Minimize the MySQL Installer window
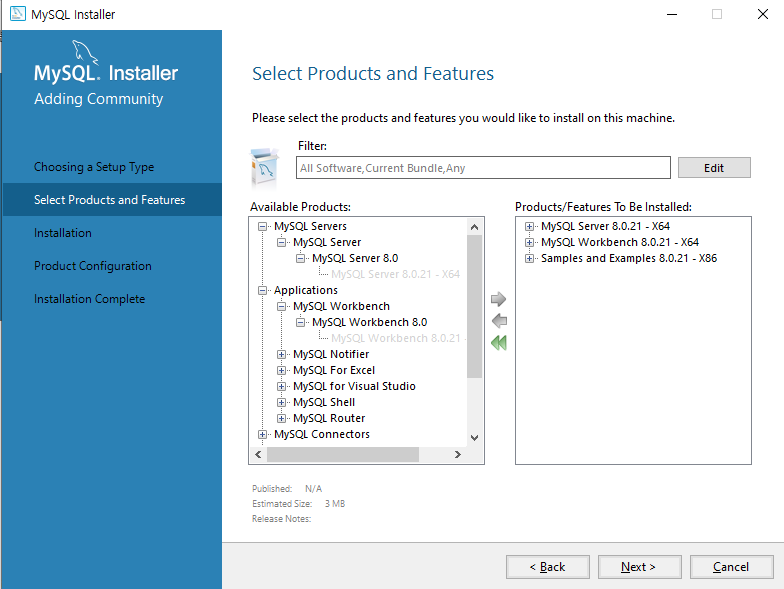The width and height of the screenshot is (784, 589). [x=672, y=14]
